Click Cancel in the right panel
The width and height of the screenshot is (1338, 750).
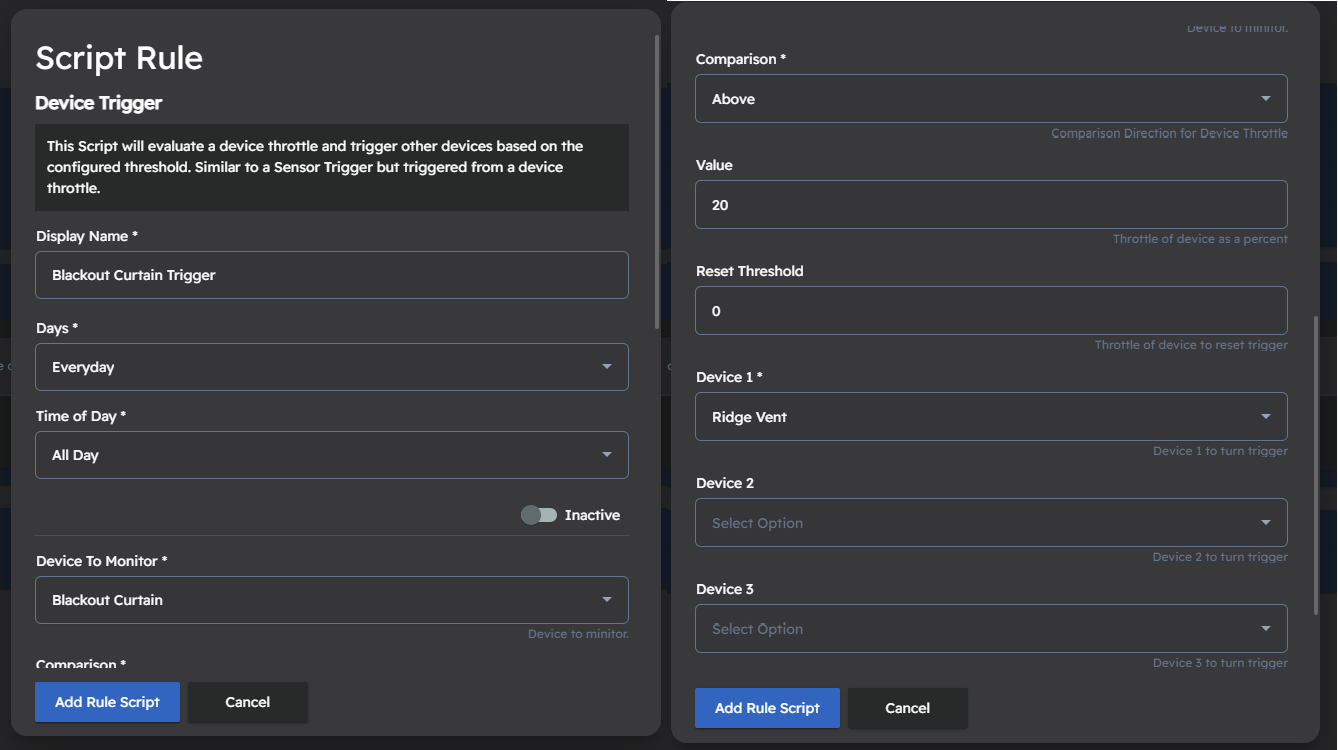pos(907,708)
